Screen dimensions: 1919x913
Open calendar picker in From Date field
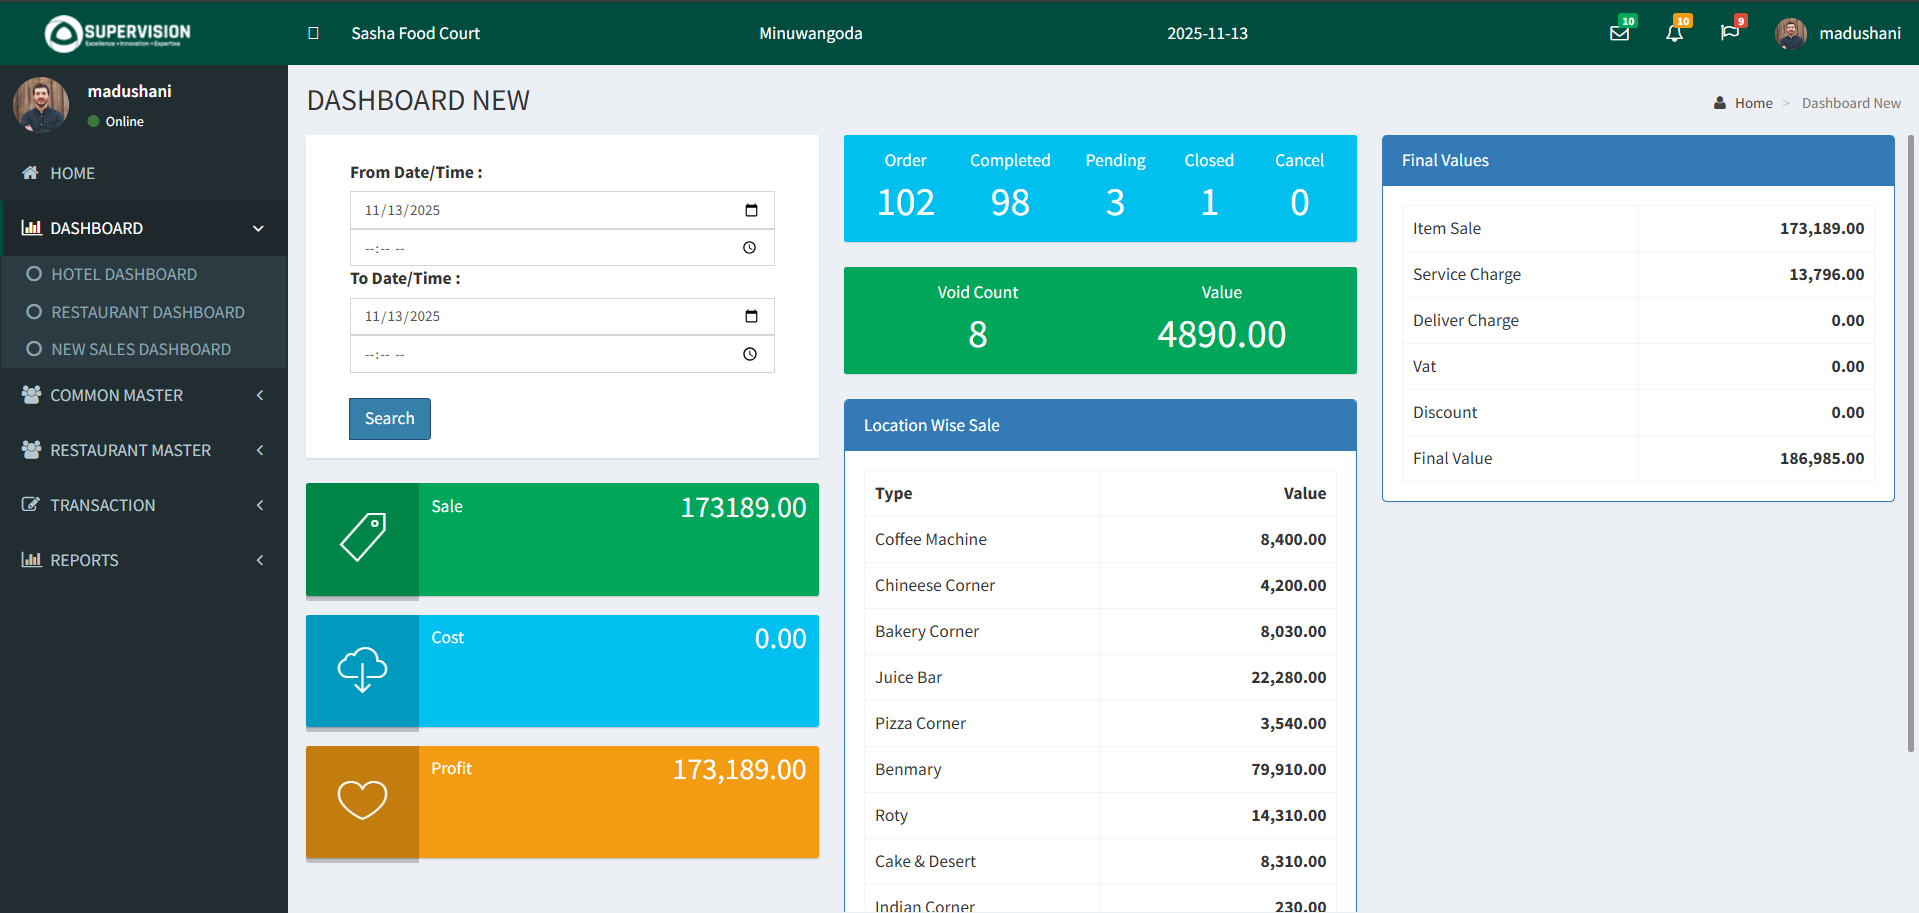click(751, 210)
